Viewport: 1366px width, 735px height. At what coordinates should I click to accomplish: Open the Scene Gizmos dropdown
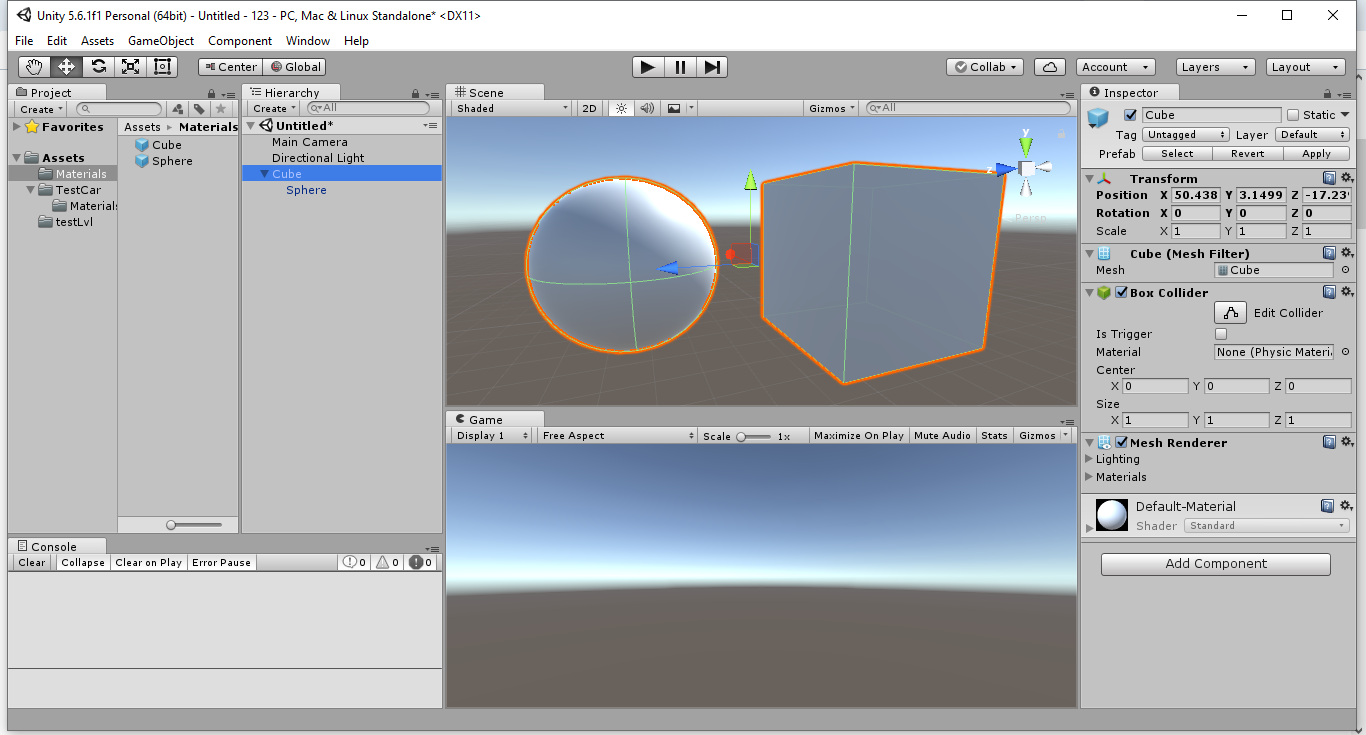(x=833, y=108)
